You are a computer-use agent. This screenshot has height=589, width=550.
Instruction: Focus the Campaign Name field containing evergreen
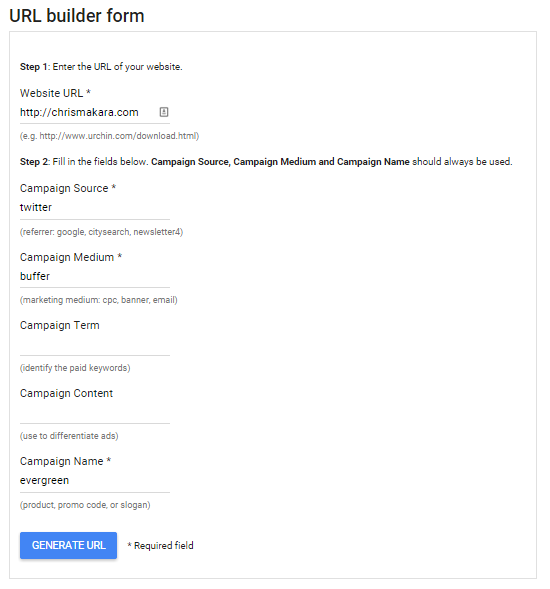pos(95,481)
